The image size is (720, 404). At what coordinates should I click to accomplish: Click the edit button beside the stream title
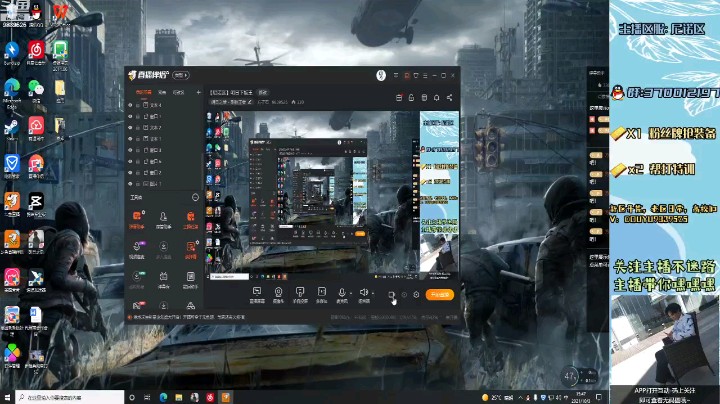[x=263, y=92]
